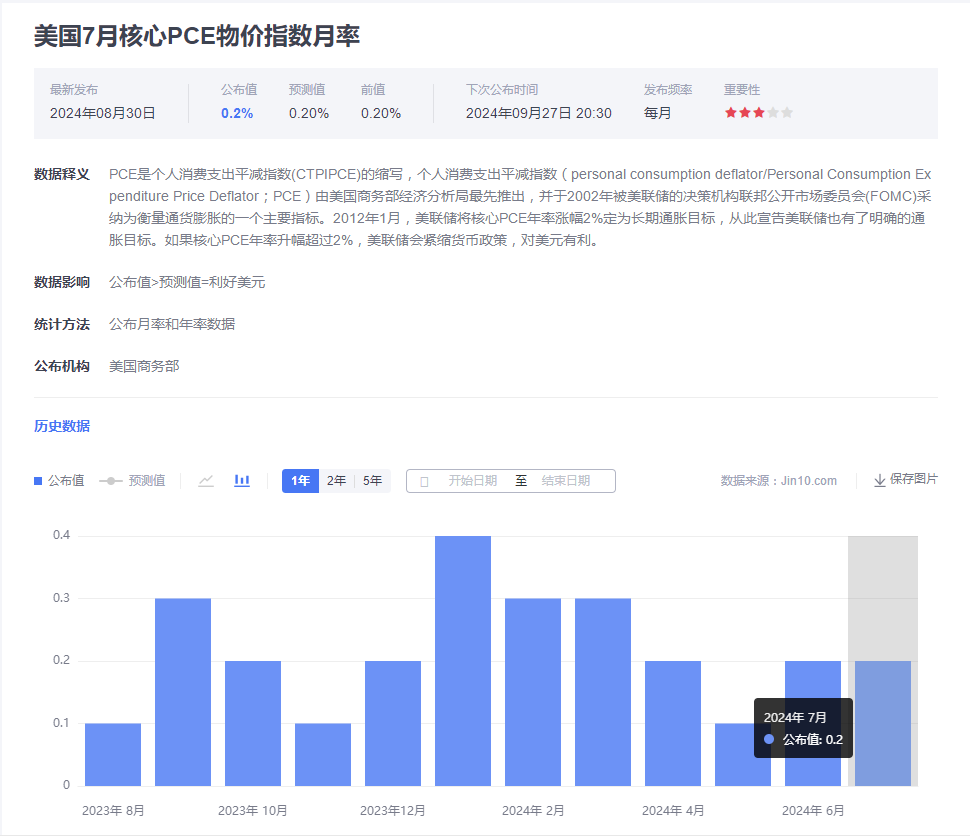Toggle 预测值 legend series
Screen dimensions: 970x836
click(x=133, y=481)
